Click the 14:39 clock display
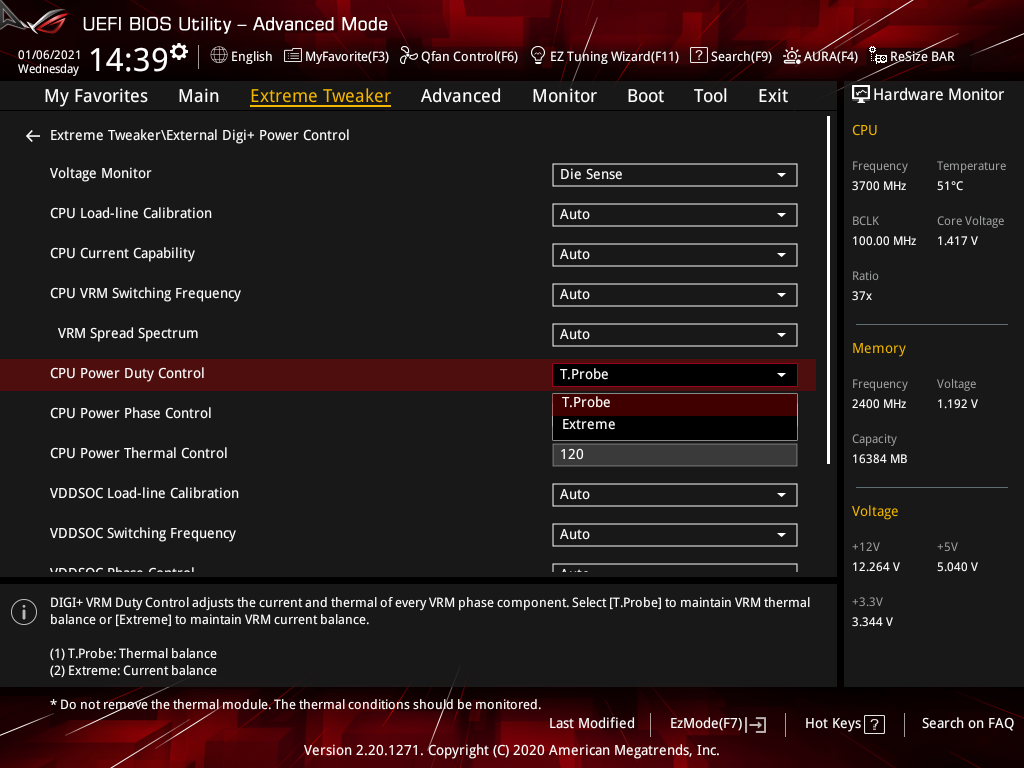The height and width of the screenshot is (768, 1024). (x=129, y=59)
